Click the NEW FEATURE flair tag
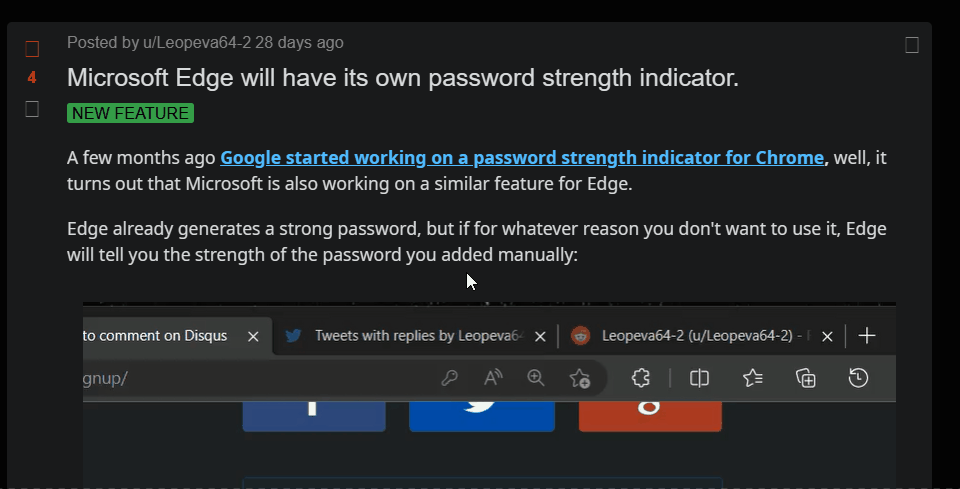 (130, 113)
